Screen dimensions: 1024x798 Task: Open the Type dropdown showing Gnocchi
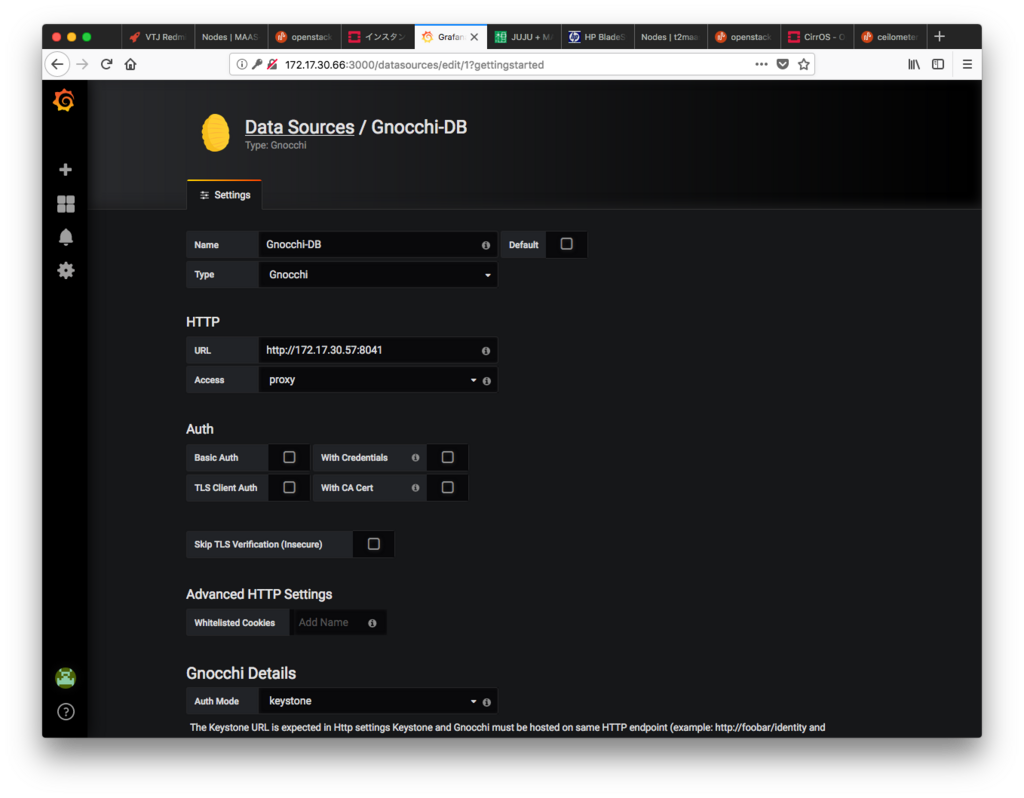tap(378, 275)
